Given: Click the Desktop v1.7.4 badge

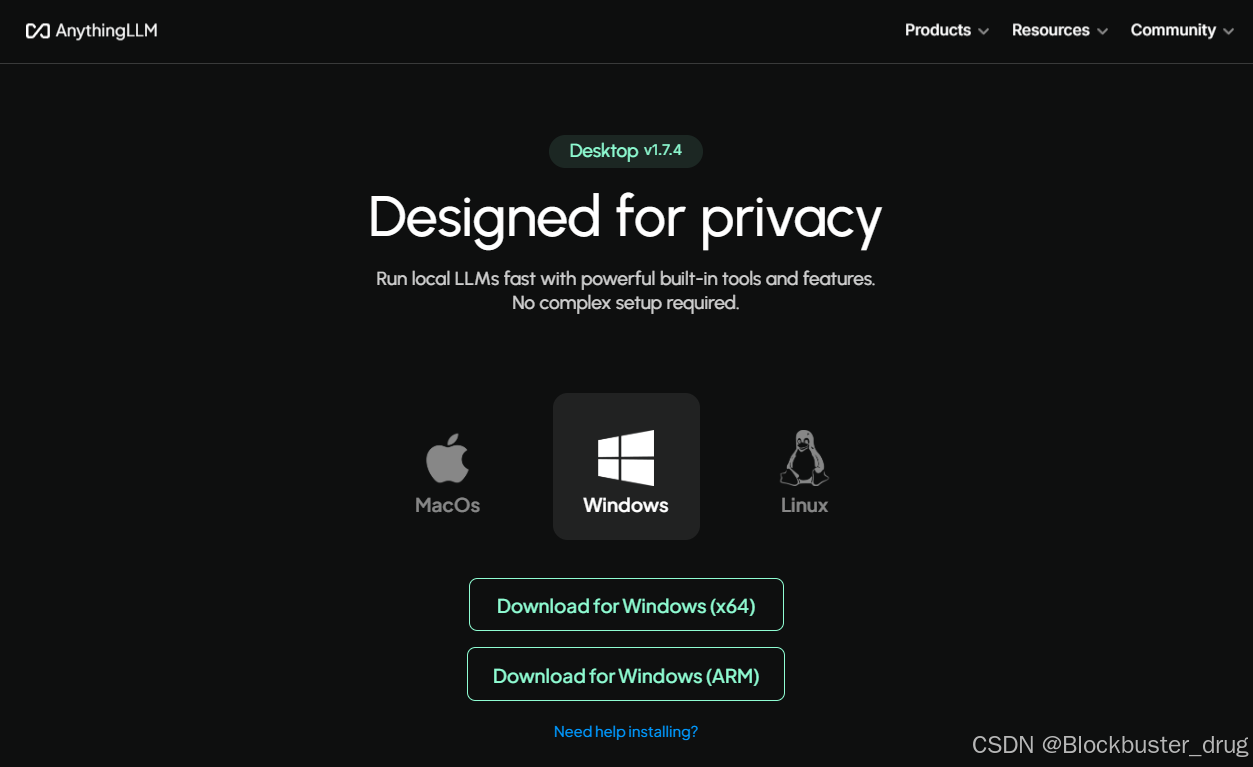Looking at the screenshot, I should [626, 151].
